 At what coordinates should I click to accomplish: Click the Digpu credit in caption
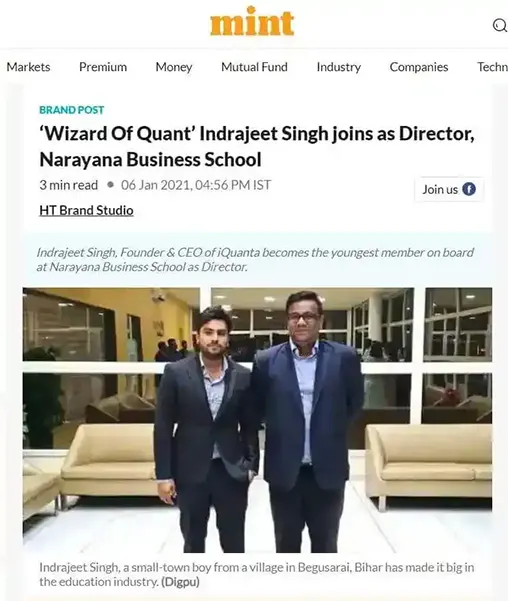tap(180, 582)
